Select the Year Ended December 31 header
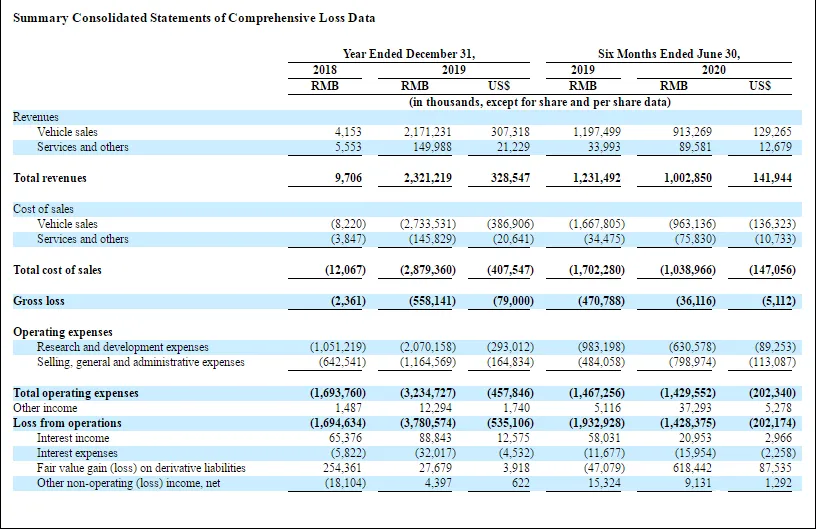The width and height of the screenshot is (817, 530). (409, 54)
